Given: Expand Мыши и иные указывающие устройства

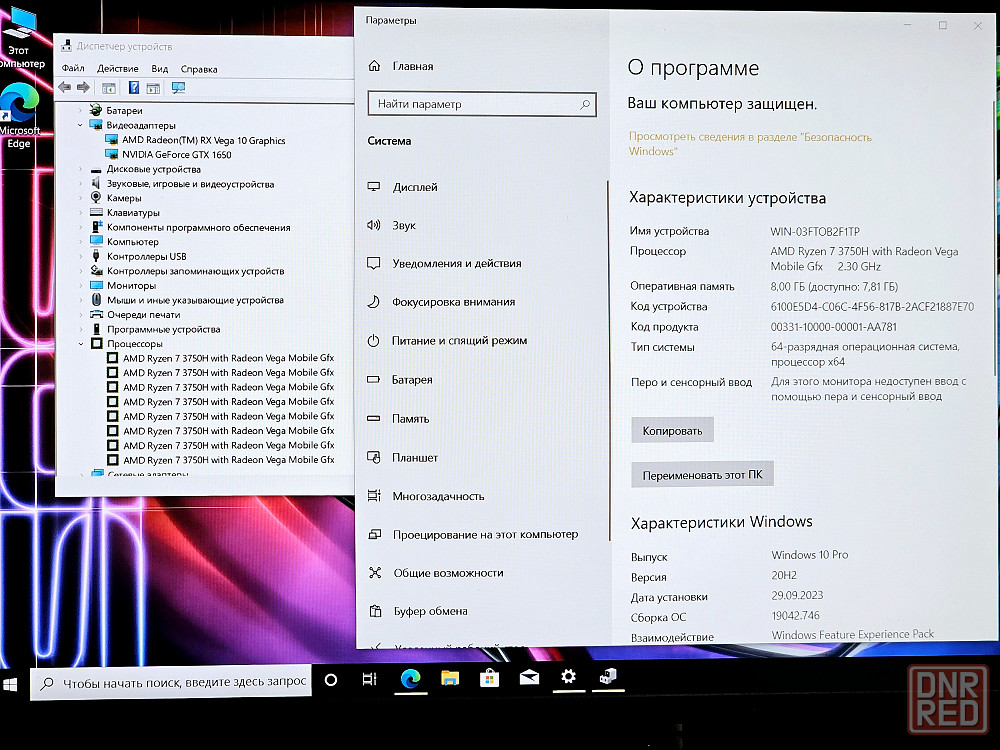Looking at the screenshot, I should click(x=80, y=300).
